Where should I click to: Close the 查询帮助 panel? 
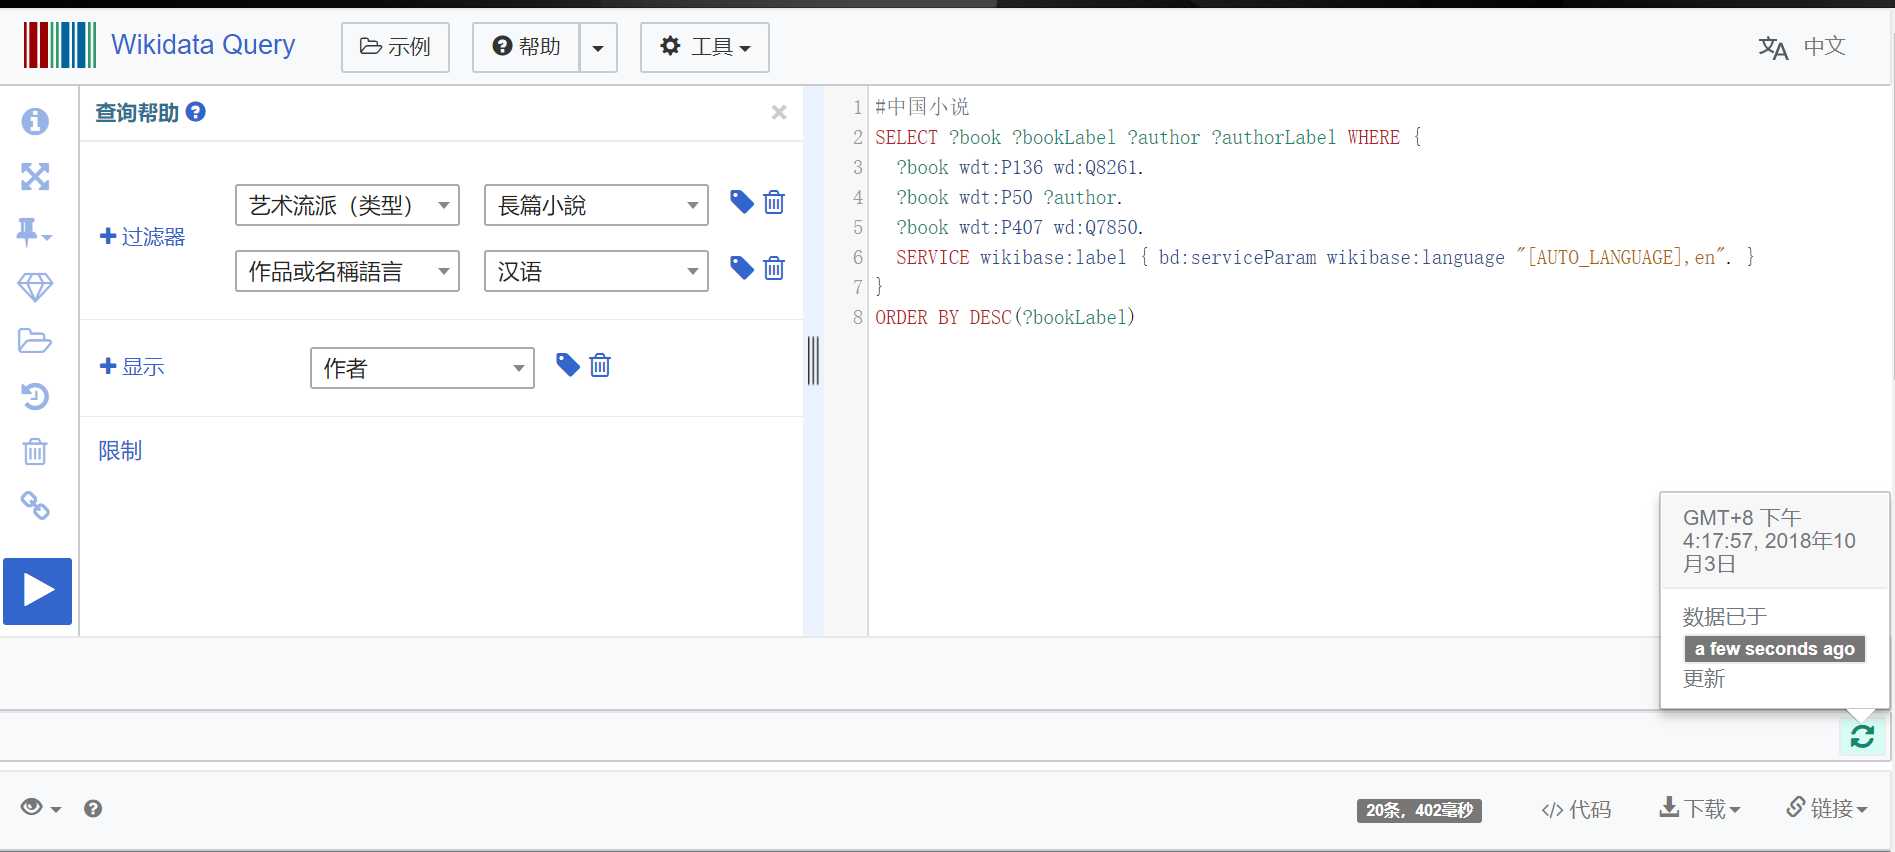779,112
